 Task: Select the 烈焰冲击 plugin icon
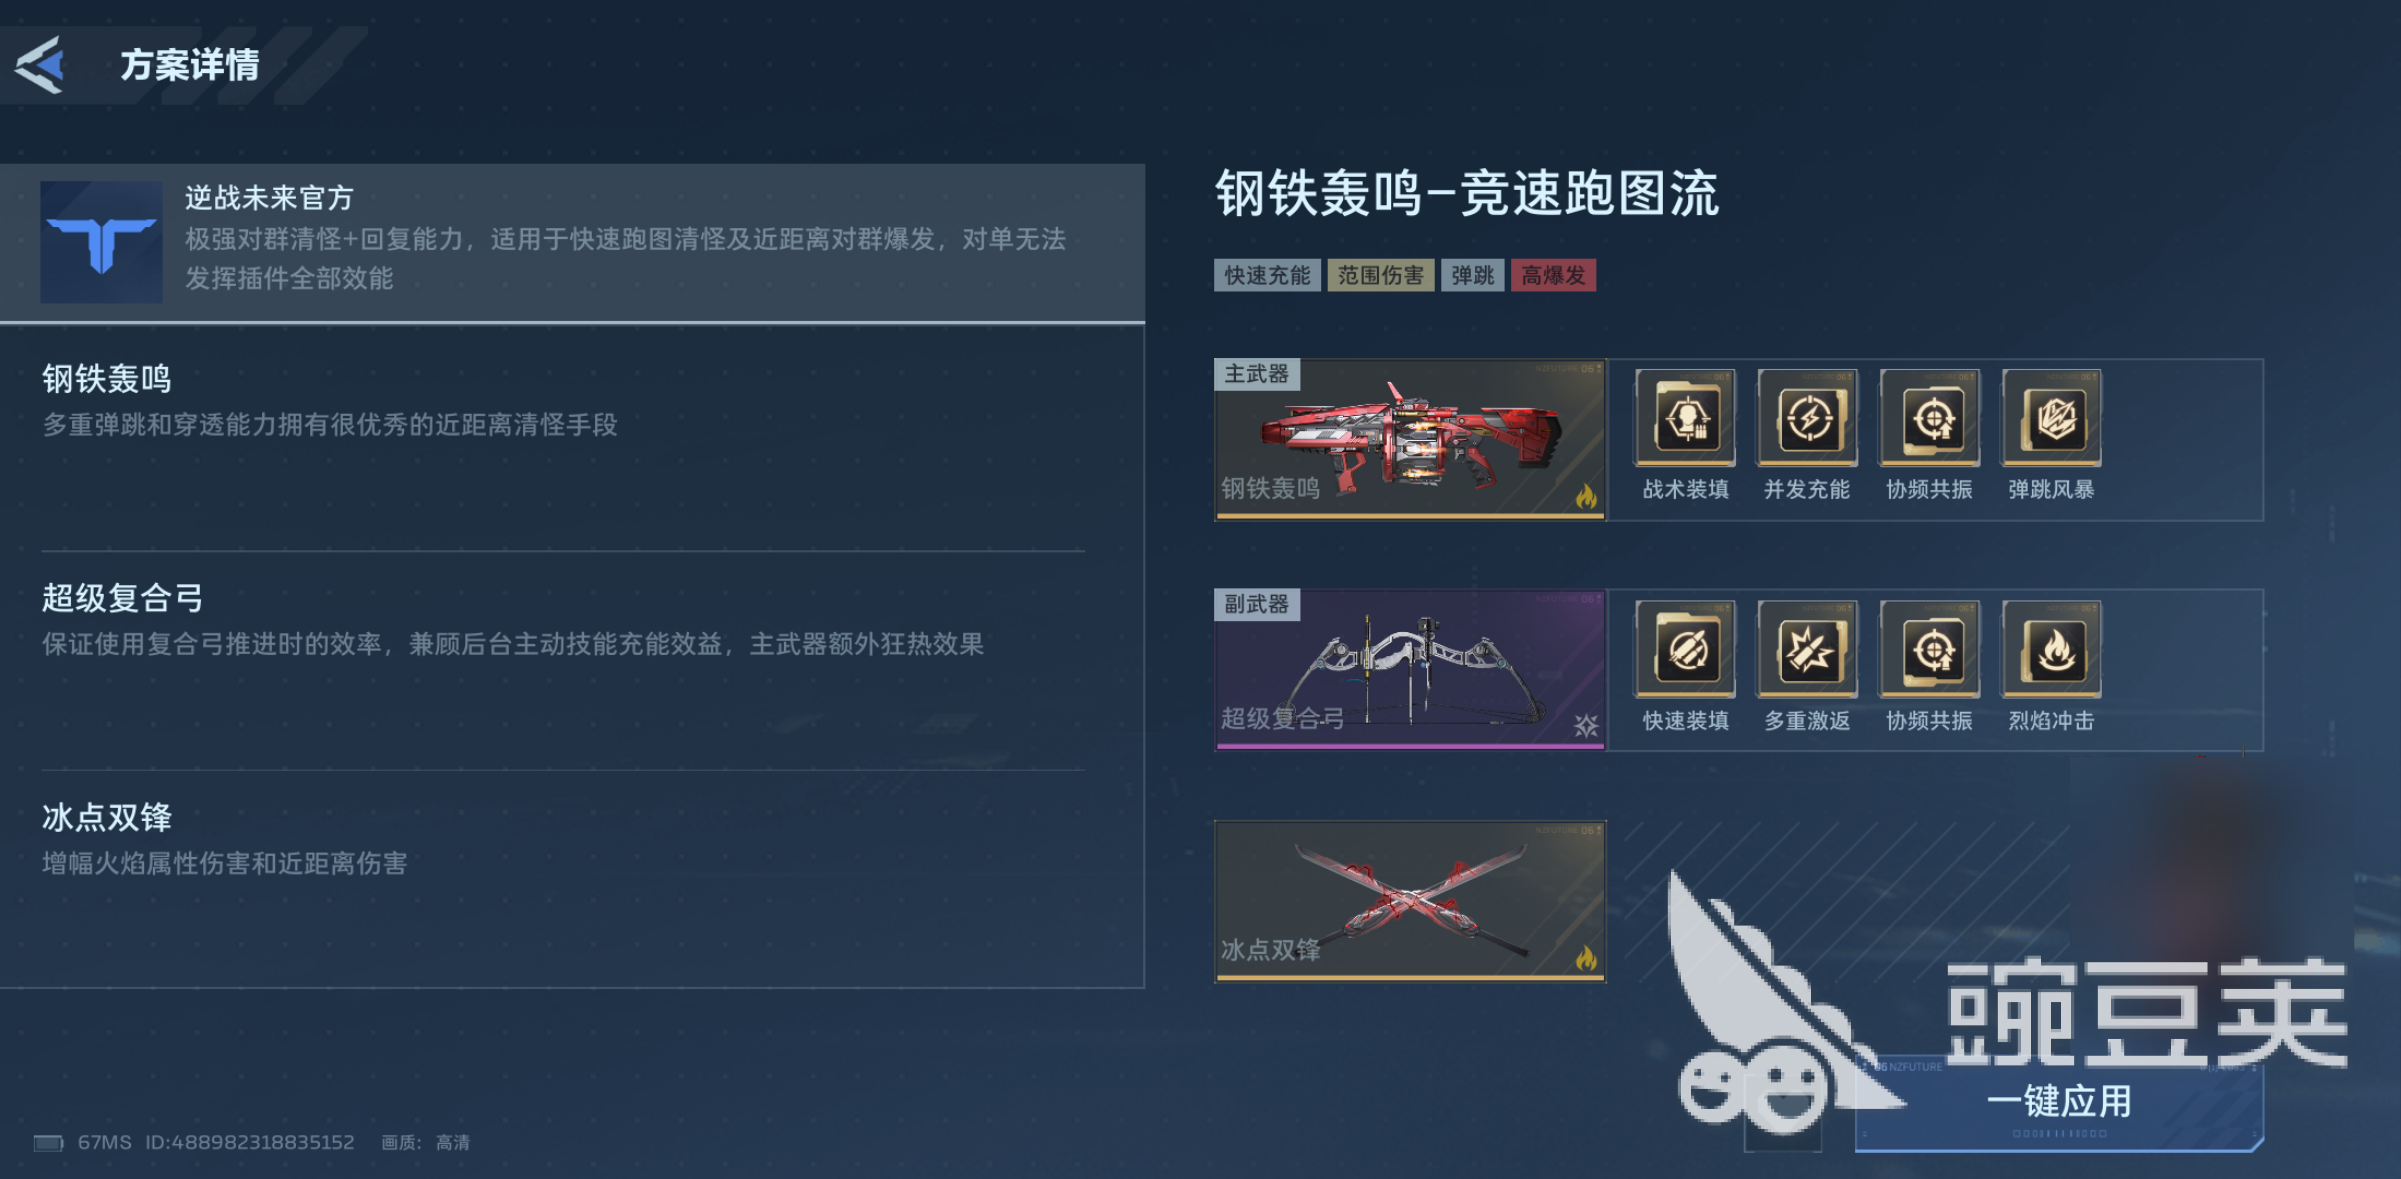coord(2051,649)
